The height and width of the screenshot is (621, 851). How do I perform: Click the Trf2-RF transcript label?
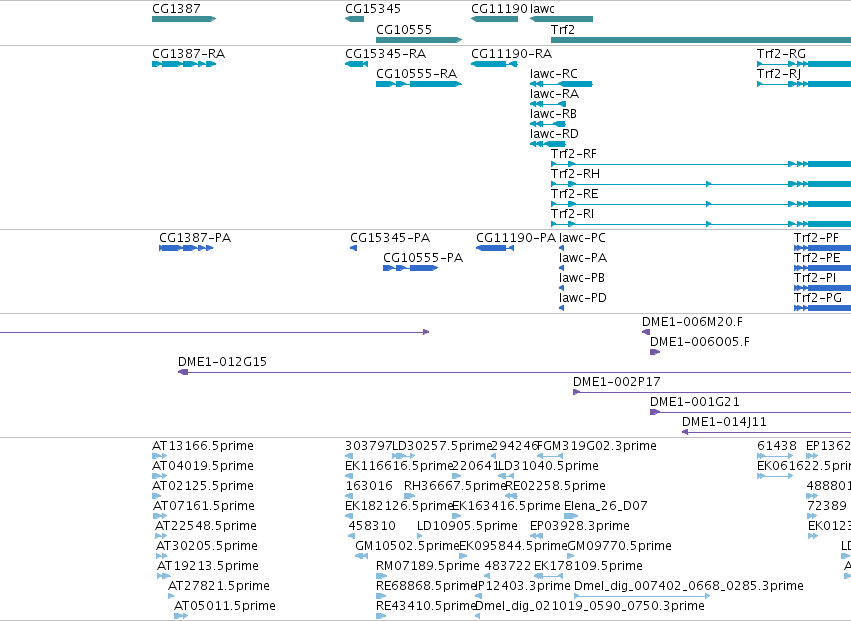tap(574, 154)
